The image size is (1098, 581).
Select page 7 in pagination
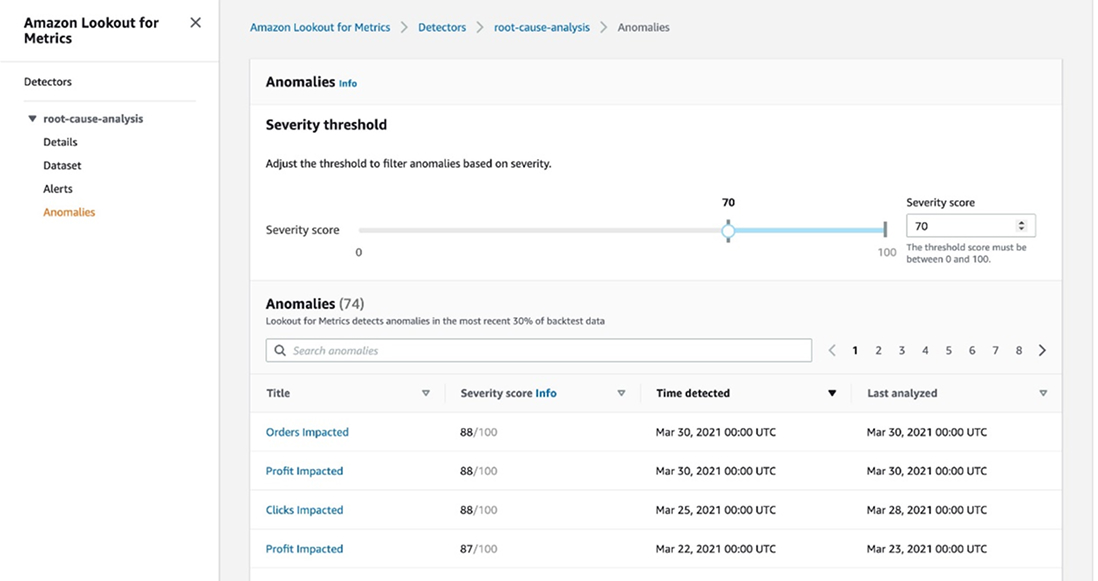(995, 350)
